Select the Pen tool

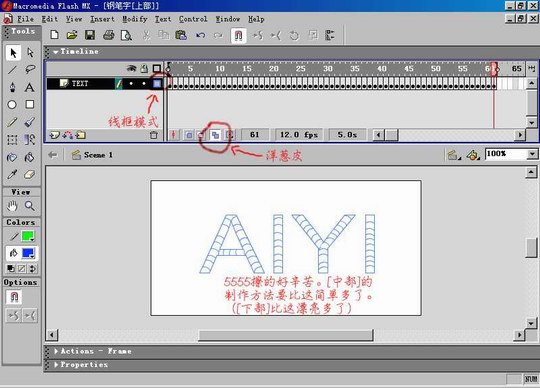[12, 87]
